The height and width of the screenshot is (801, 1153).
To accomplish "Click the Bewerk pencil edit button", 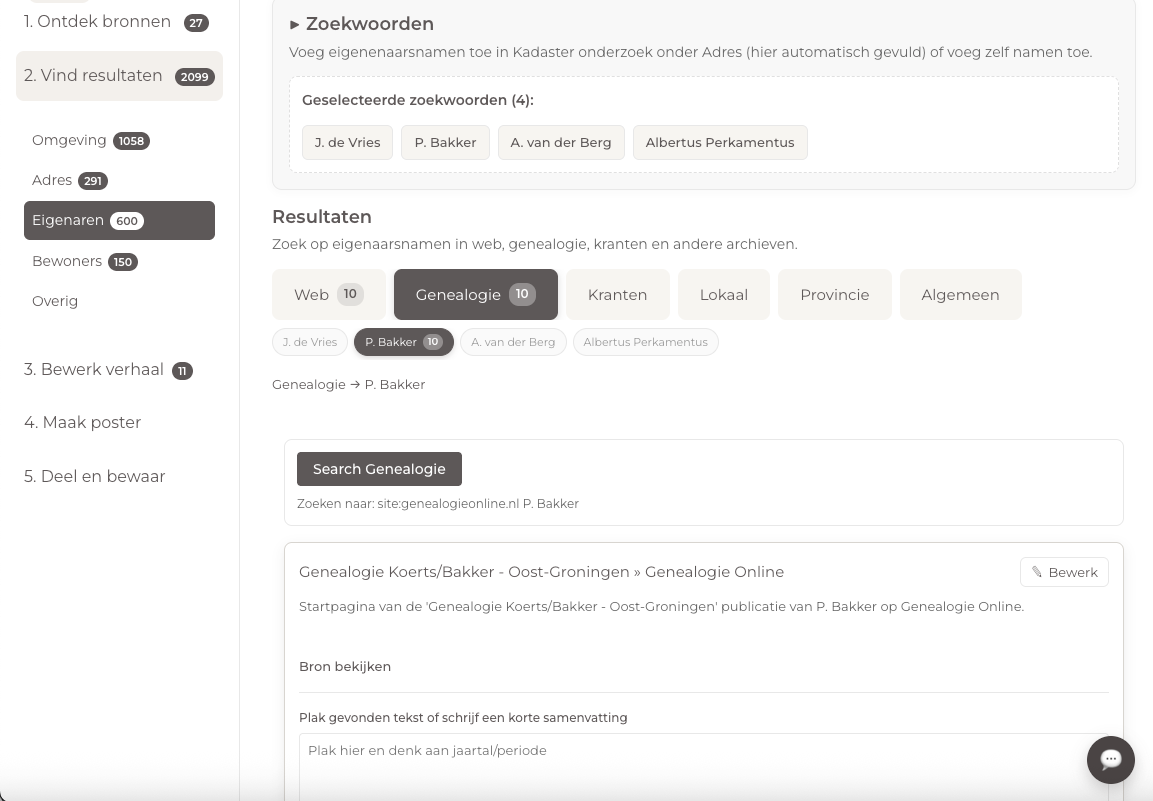I will point(1064,572).
